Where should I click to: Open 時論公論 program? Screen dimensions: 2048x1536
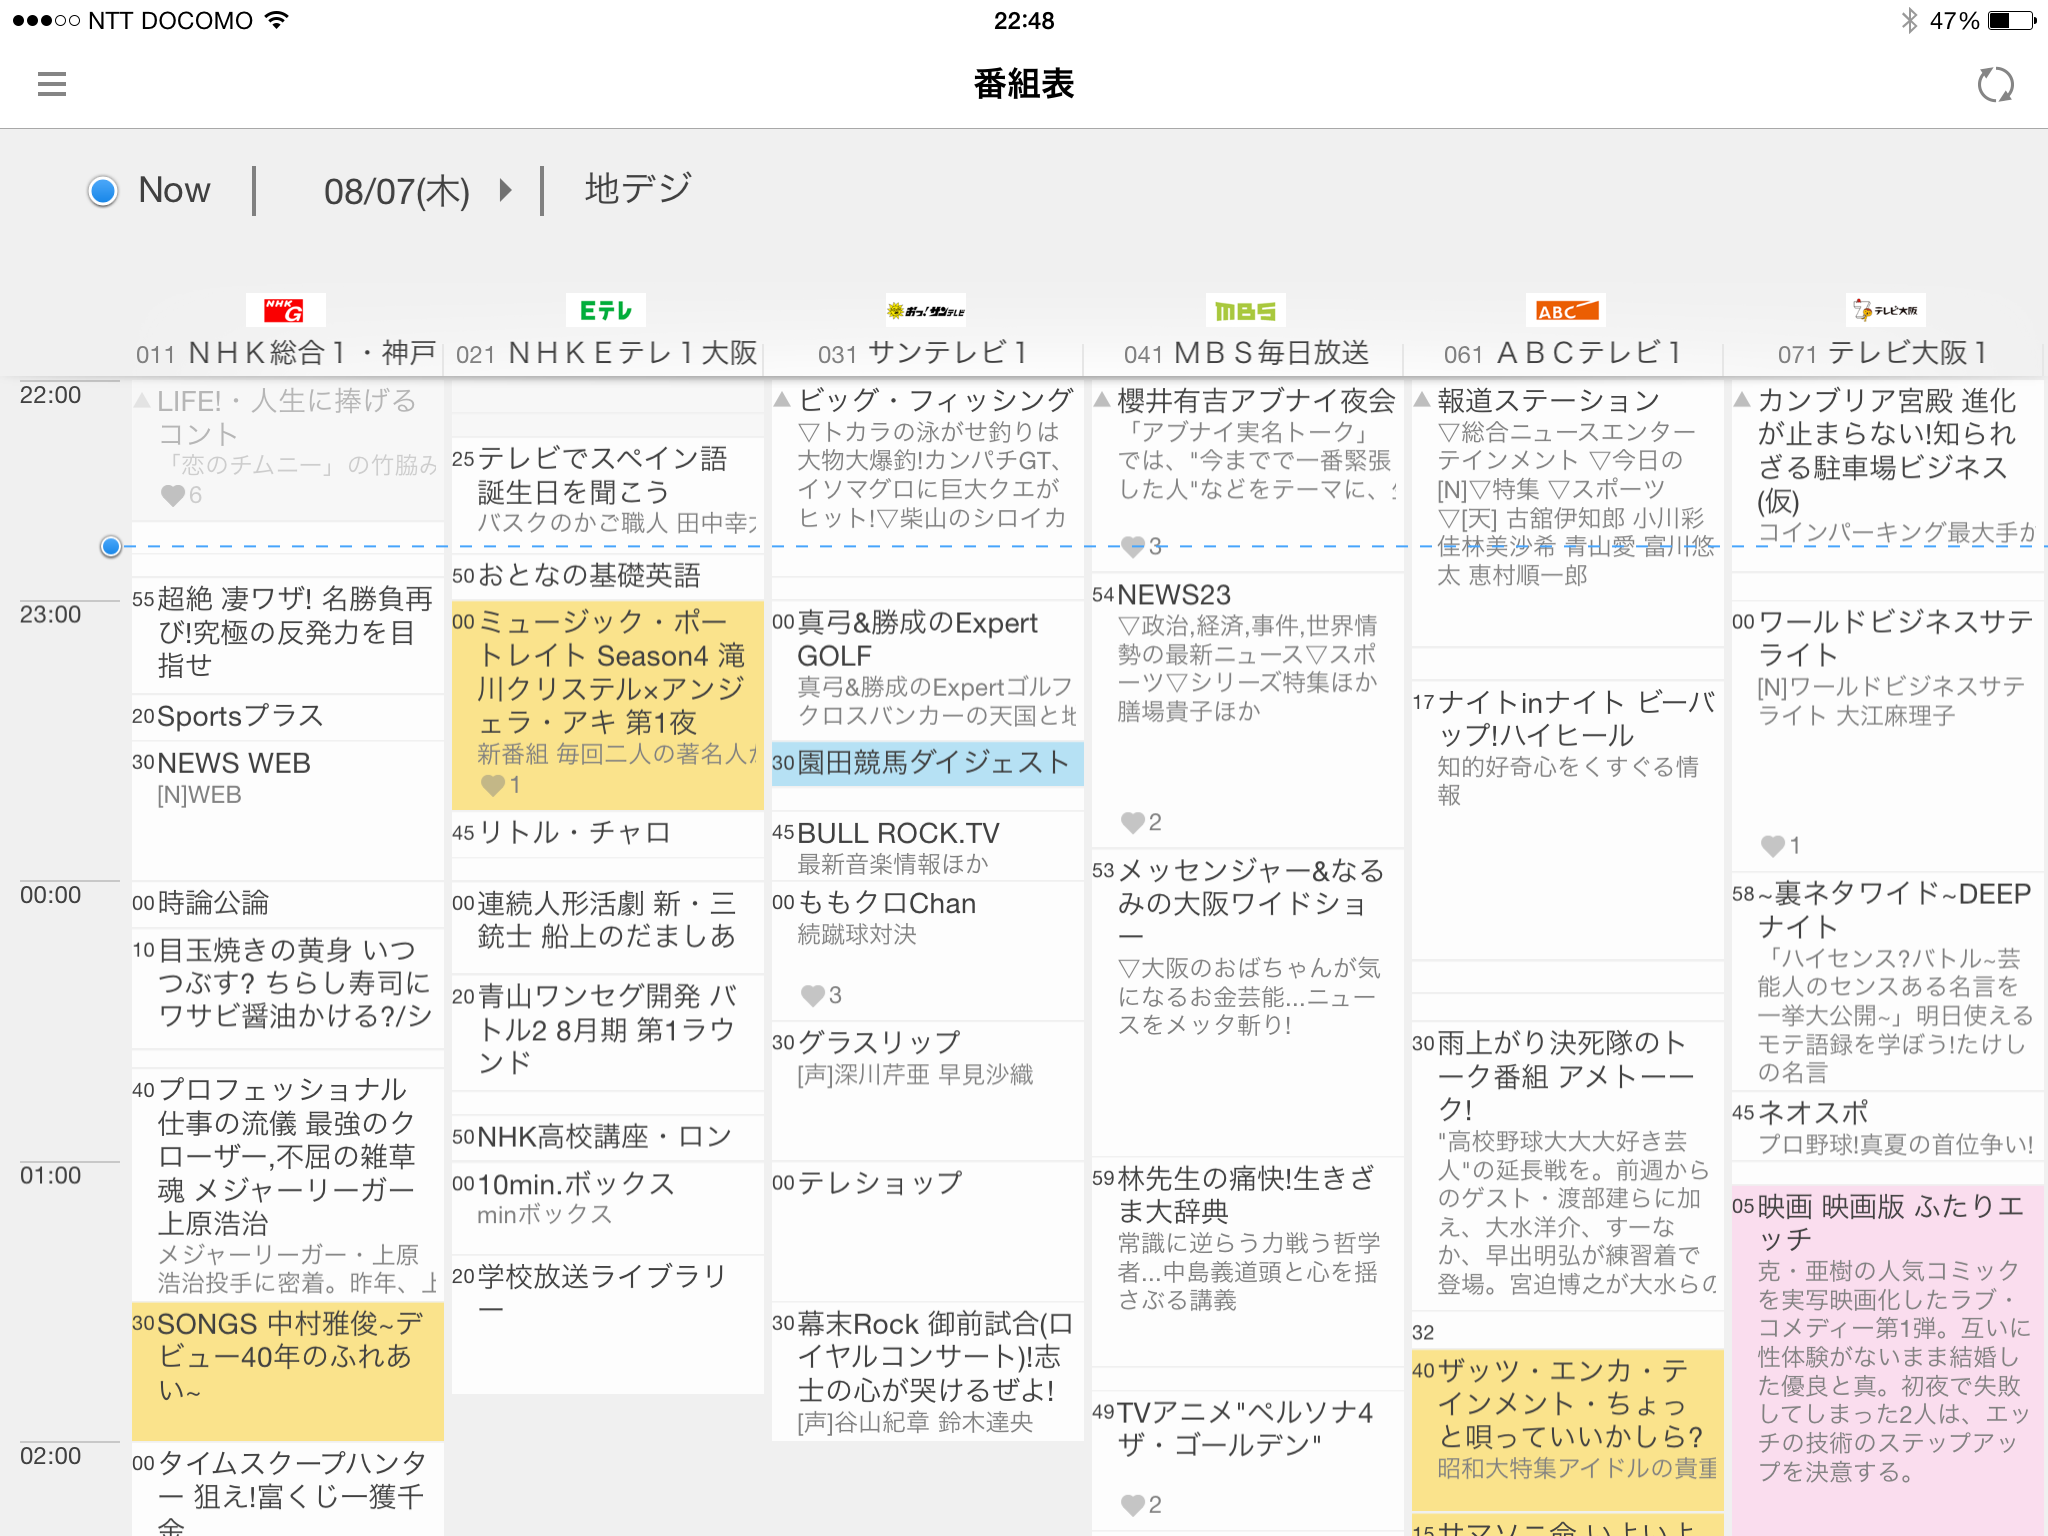[288, 903]
